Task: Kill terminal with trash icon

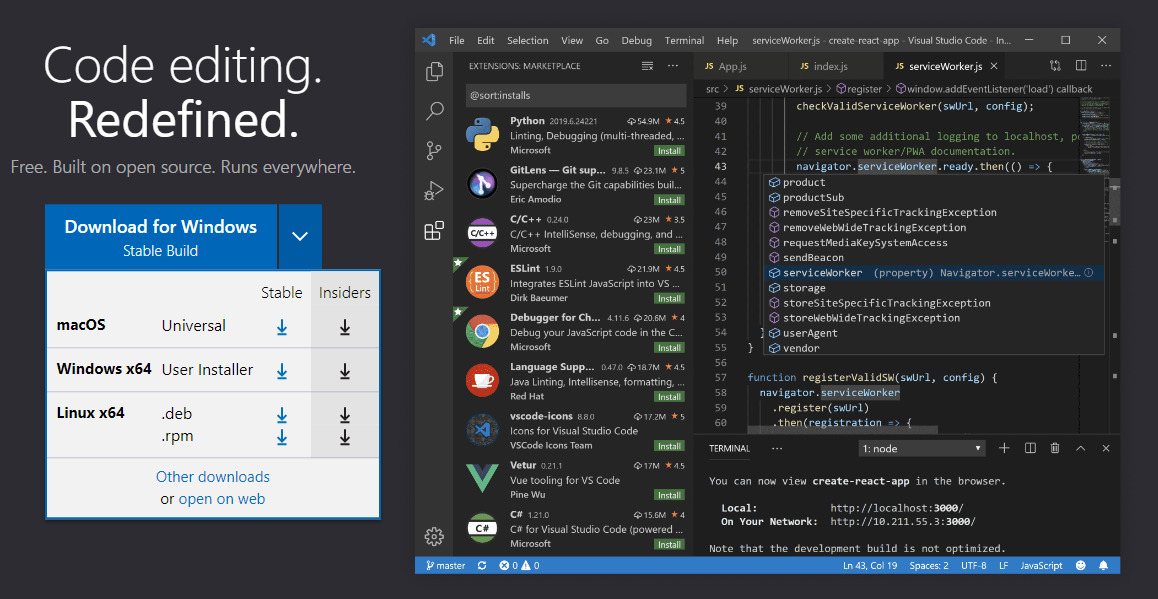Action: pos(1055,448)
